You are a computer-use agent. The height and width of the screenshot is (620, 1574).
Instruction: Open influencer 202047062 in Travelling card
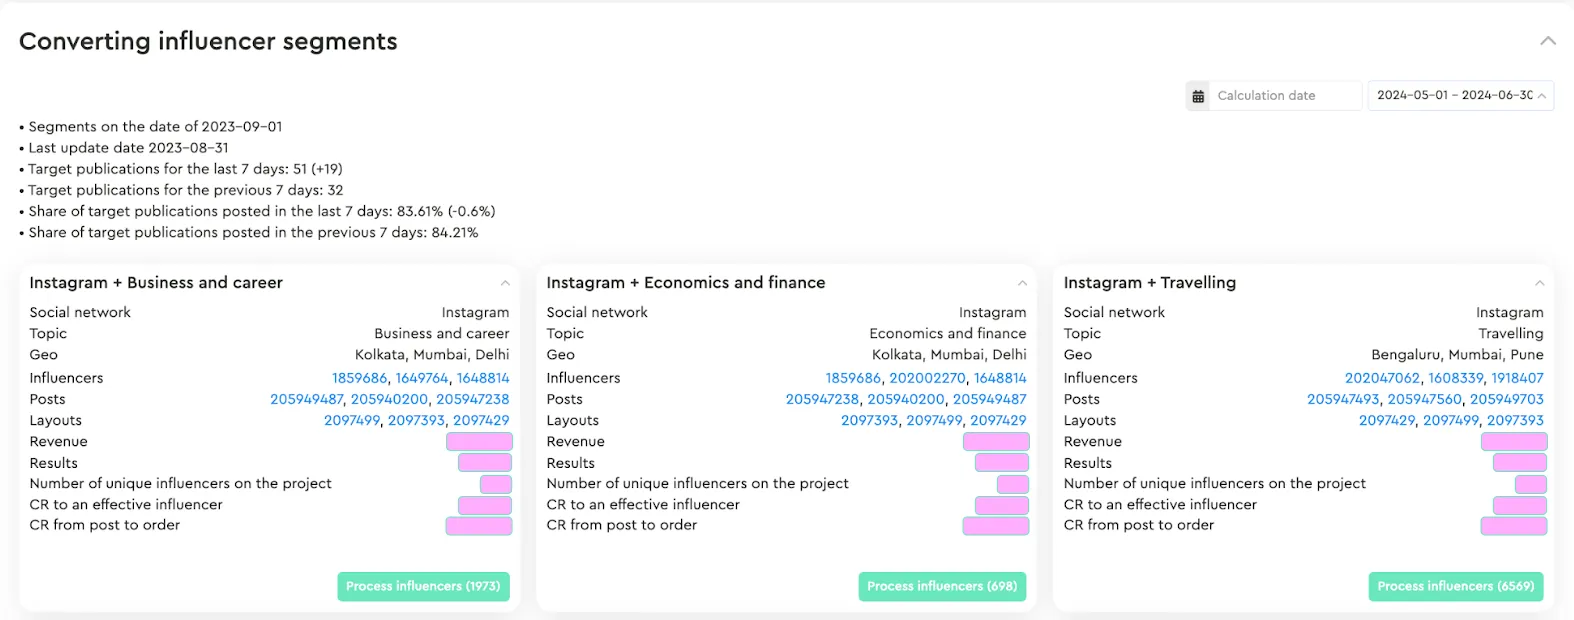[x=1382, y=378]
